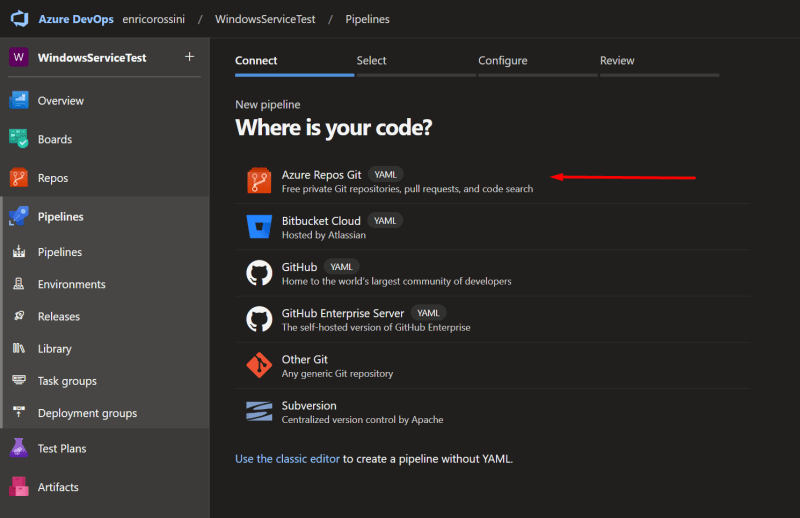The width and height of the screenshot is (800, 518).
Task: Open Test Plans in sidebar
Action: pyautogui.click(x=62, y=449)
